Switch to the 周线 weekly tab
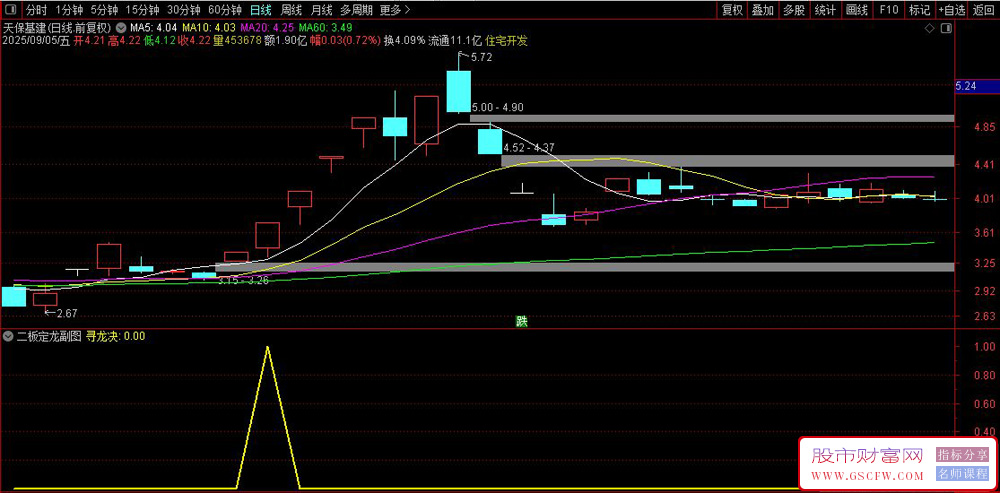This screenshot has width=1000, height=493. point(291,10)
